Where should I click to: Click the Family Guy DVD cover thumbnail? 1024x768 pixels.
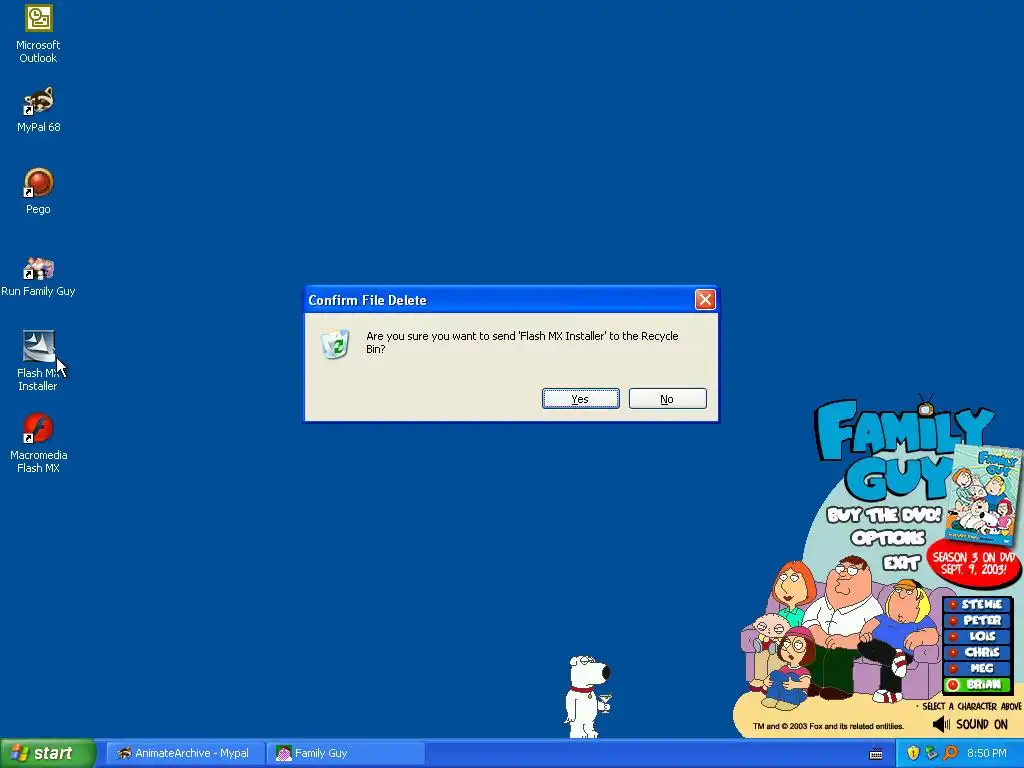point(982,494)
